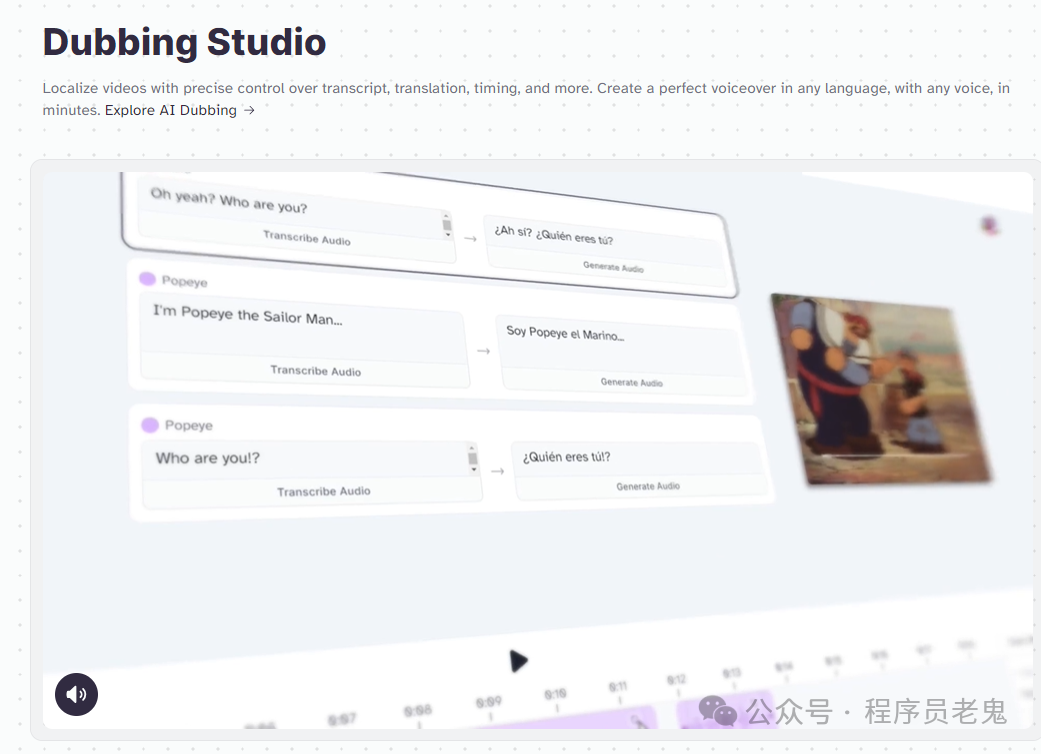Click Transcribe Audio under 'Who are you!?'
Screen dimensions: 1041x754
323,491
